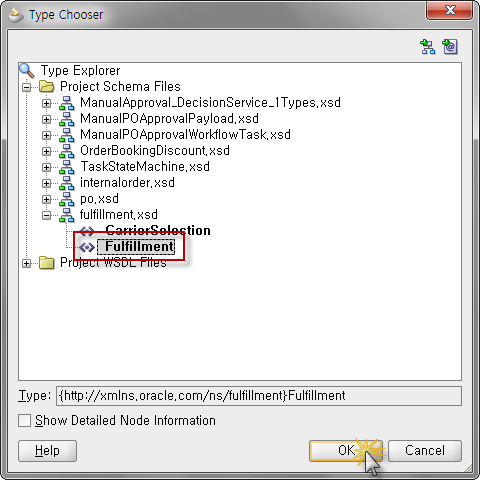Click the Project Schema Files folder icon
This screenshot has width=480, height=480.
coord(47,86)
